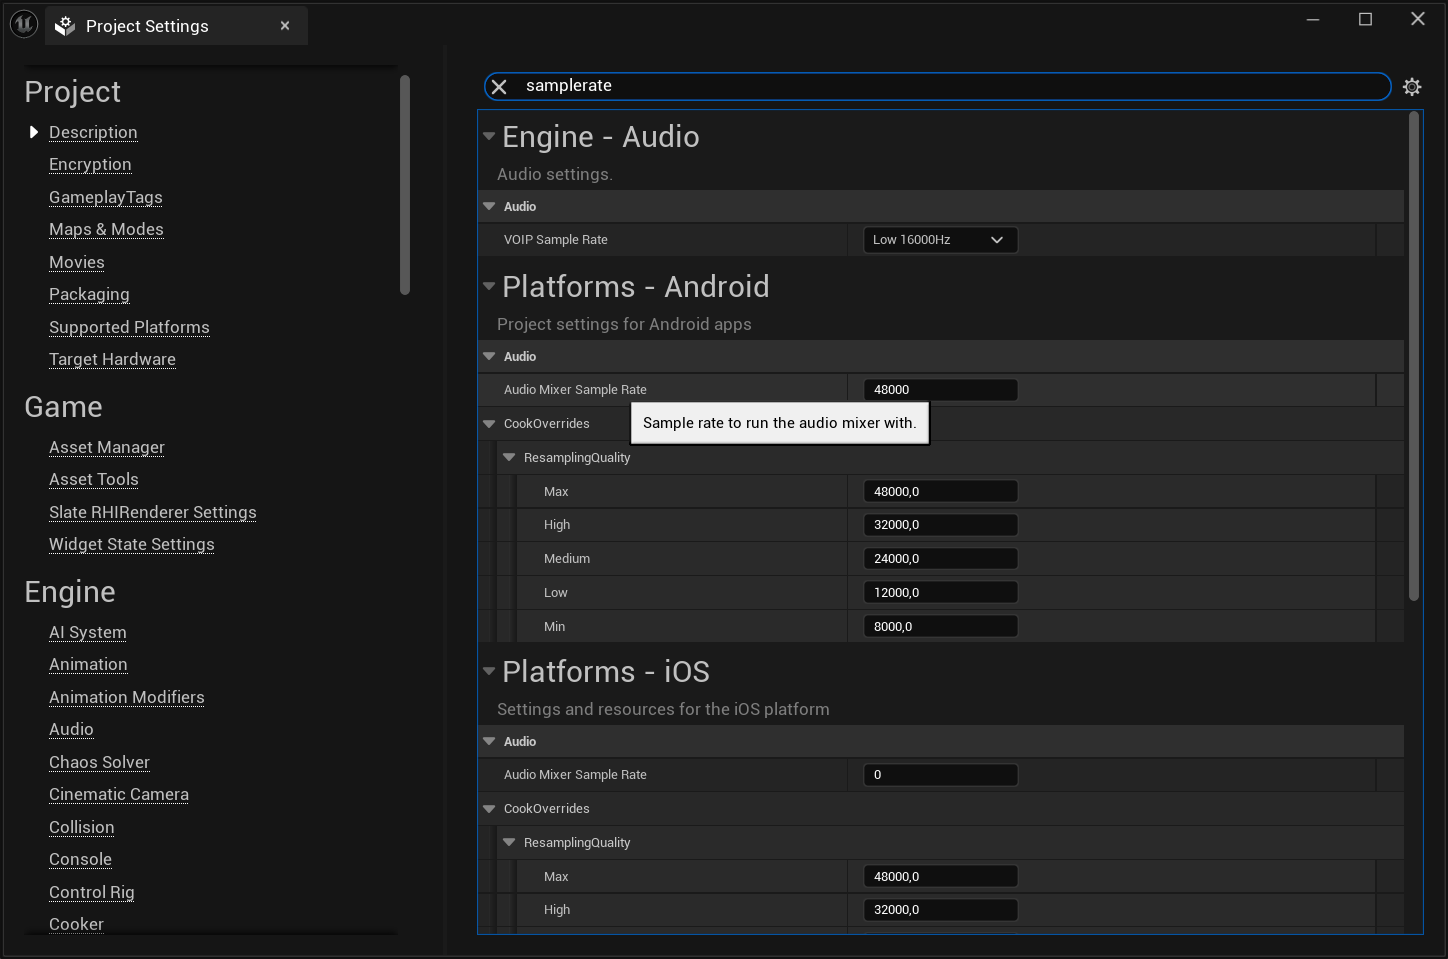This screenshot has height=959, width=1448.
Task: Clear the samplerate search text
Action: [499, 87]
